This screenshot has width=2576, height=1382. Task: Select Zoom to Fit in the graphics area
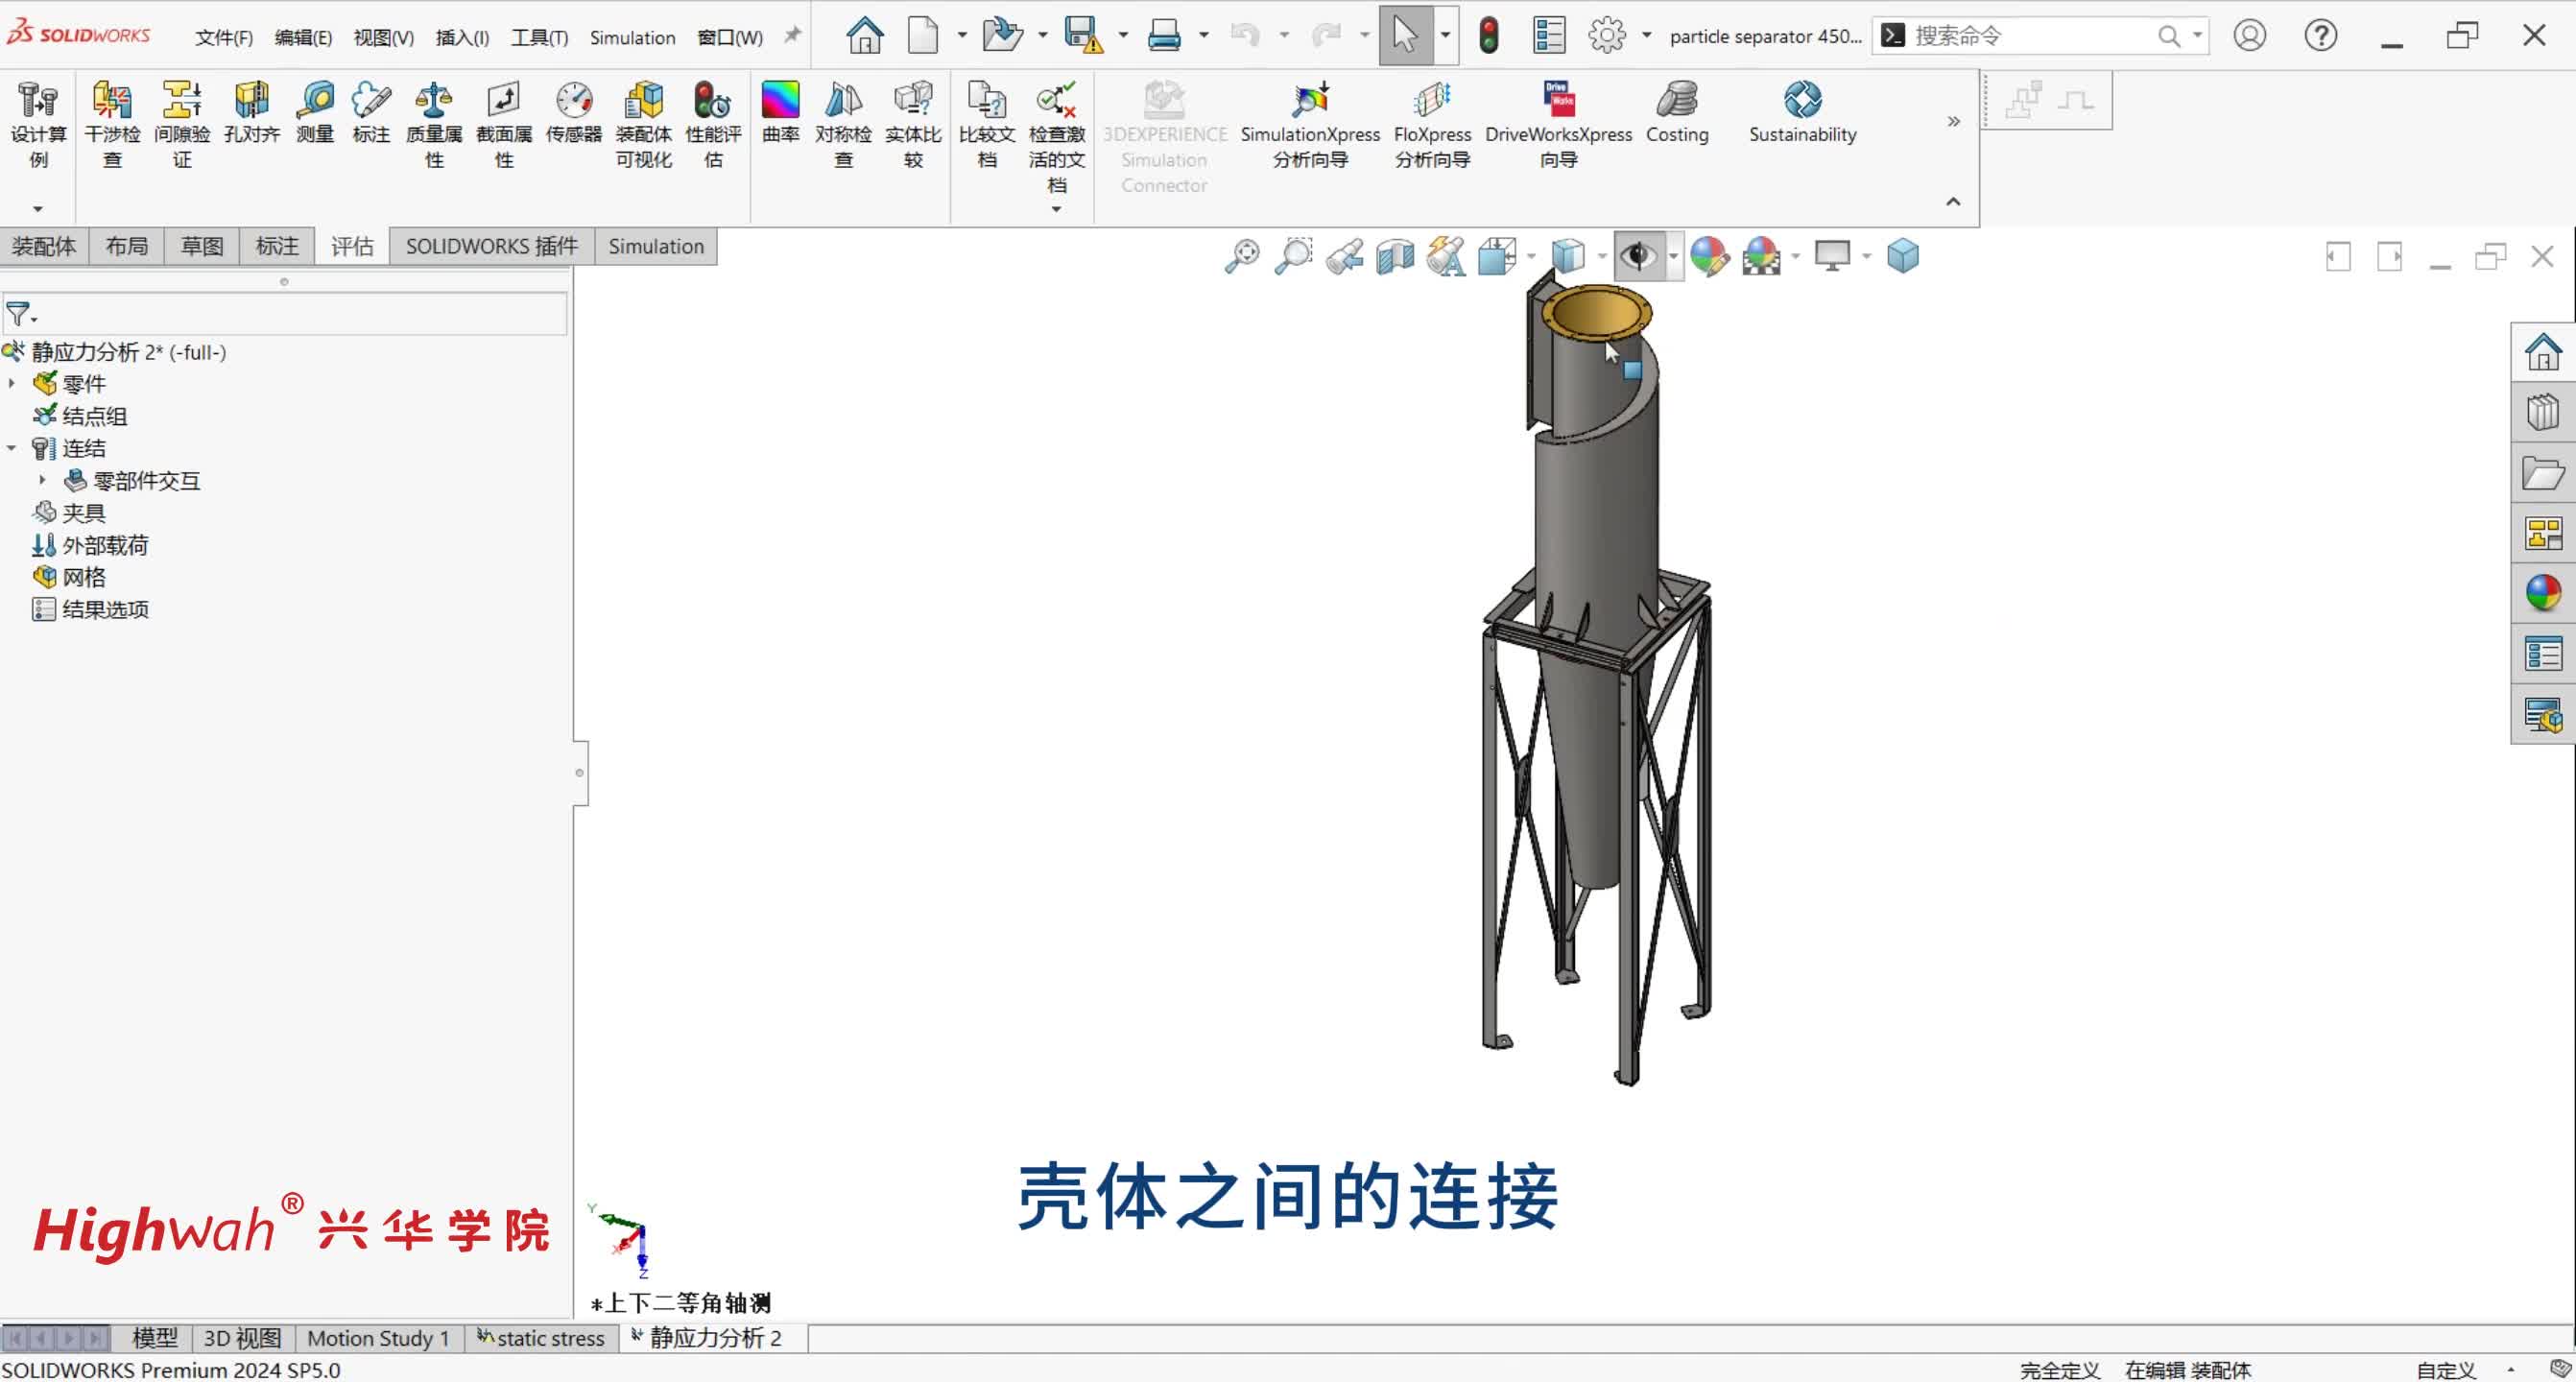point(1241,256)
